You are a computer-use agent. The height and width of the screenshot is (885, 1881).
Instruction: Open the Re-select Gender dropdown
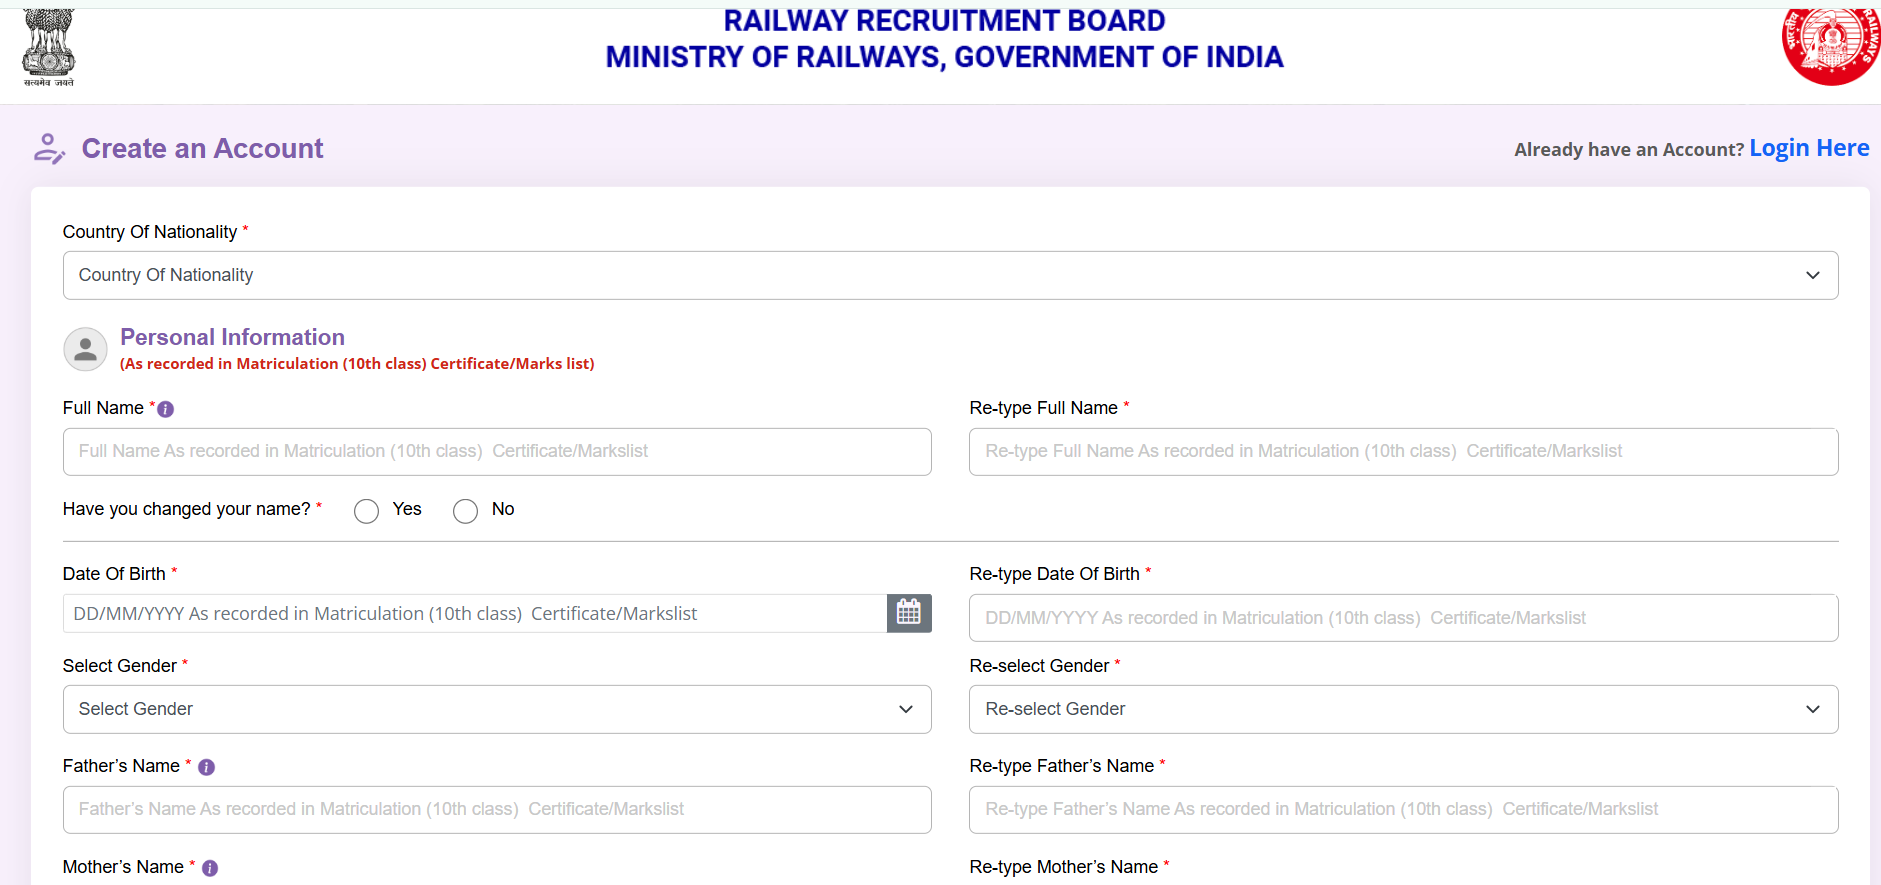pos(1403,709)
